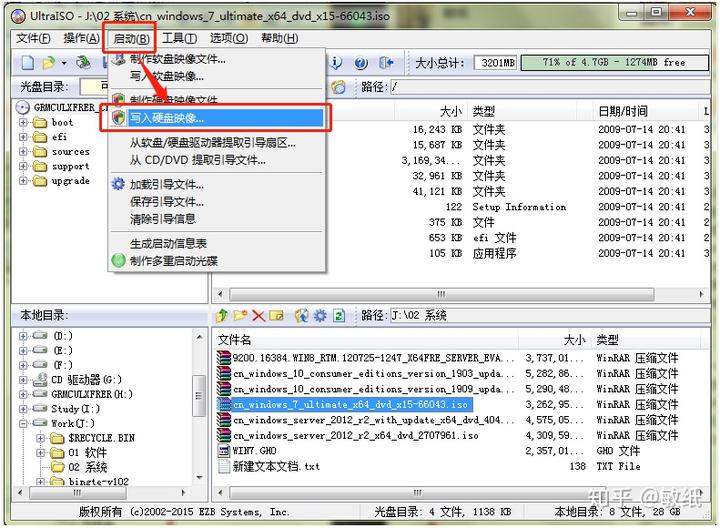This screenshot has height=528, width=720.
Task: Click the red X delete icon
Action: (258, 315)
